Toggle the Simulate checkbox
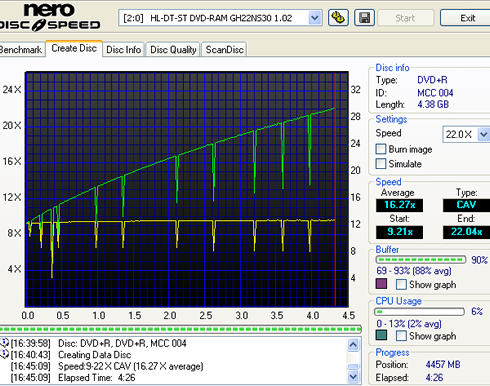This screenshot has height=386, width=490. point(381,164)
